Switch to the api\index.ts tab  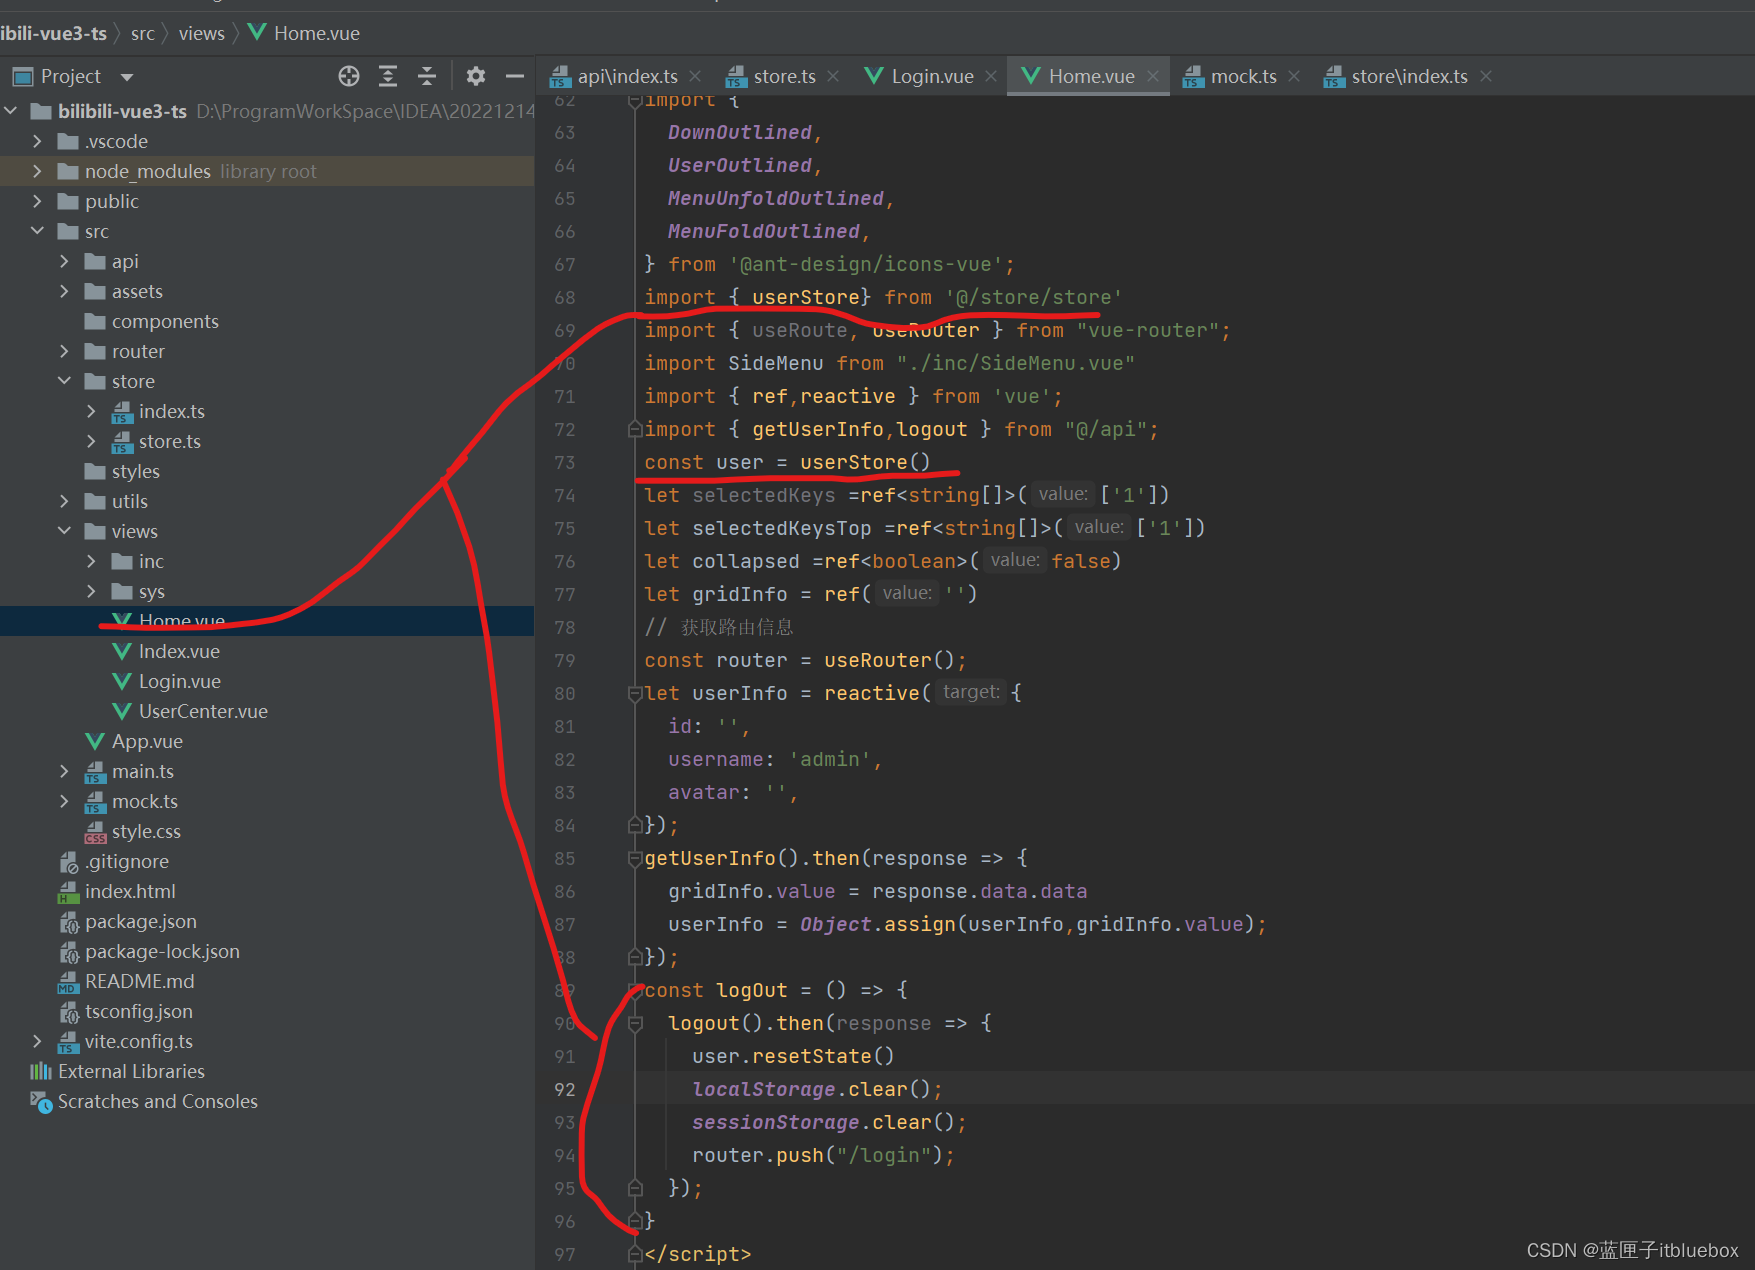626,76
